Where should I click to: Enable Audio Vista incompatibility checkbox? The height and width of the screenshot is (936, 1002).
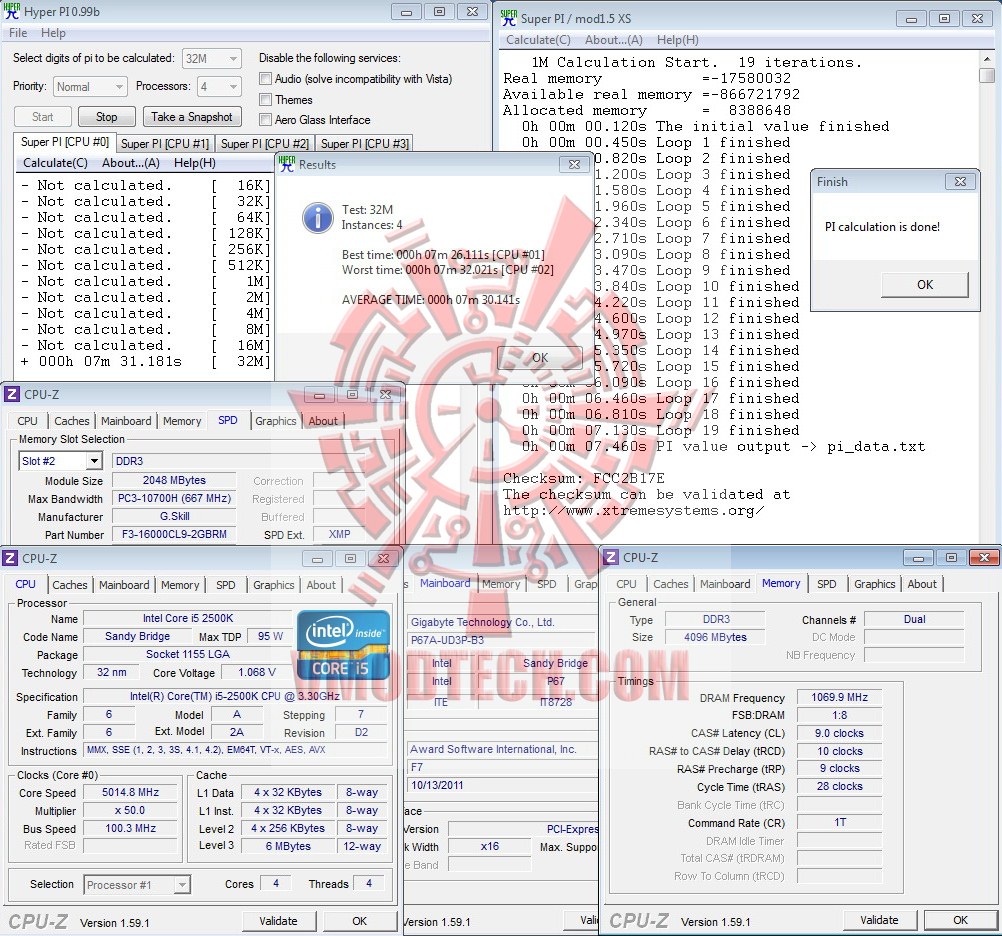tap(265, 79)
